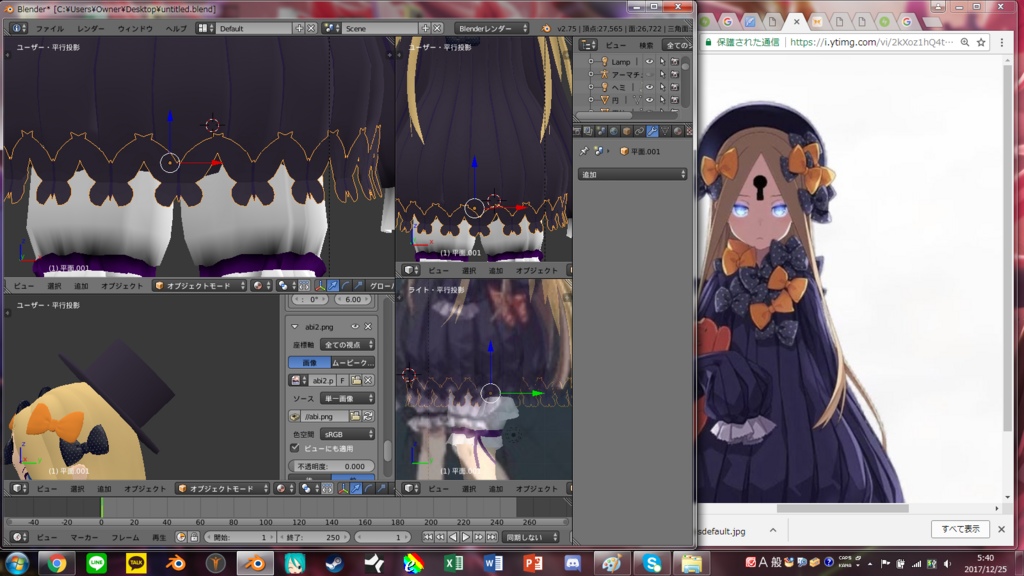The image size is (1024, 576).
Task: Open image browser folder next to F button
Action: point(356,380)
